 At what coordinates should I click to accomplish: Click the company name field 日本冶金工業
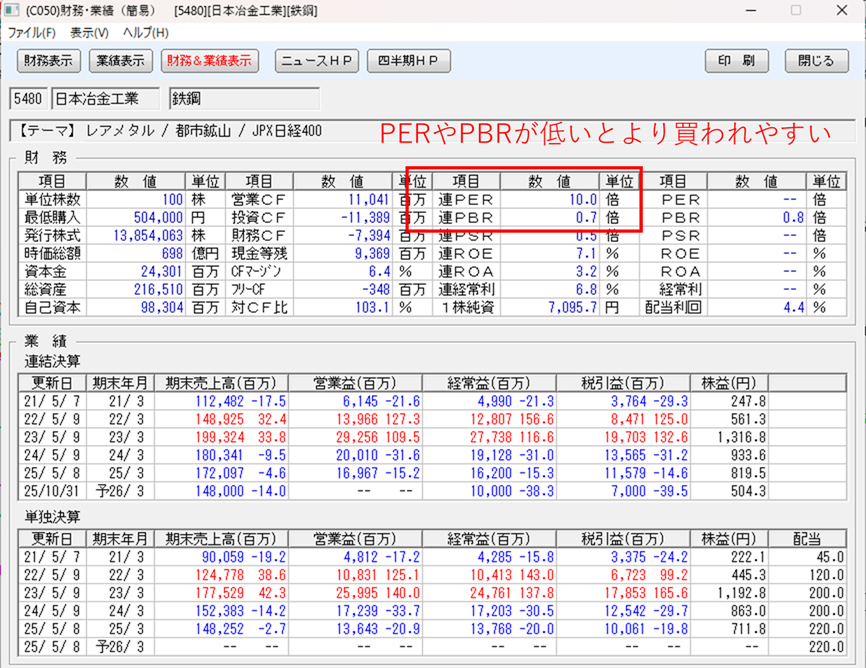pyautogui.click(x=106, y=99)
